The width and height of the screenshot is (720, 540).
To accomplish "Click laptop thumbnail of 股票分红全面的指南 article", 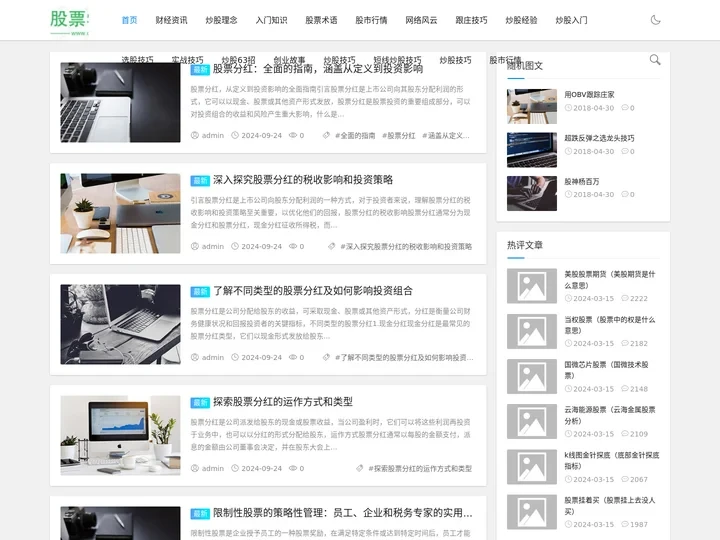I will (x=120, y=102).
